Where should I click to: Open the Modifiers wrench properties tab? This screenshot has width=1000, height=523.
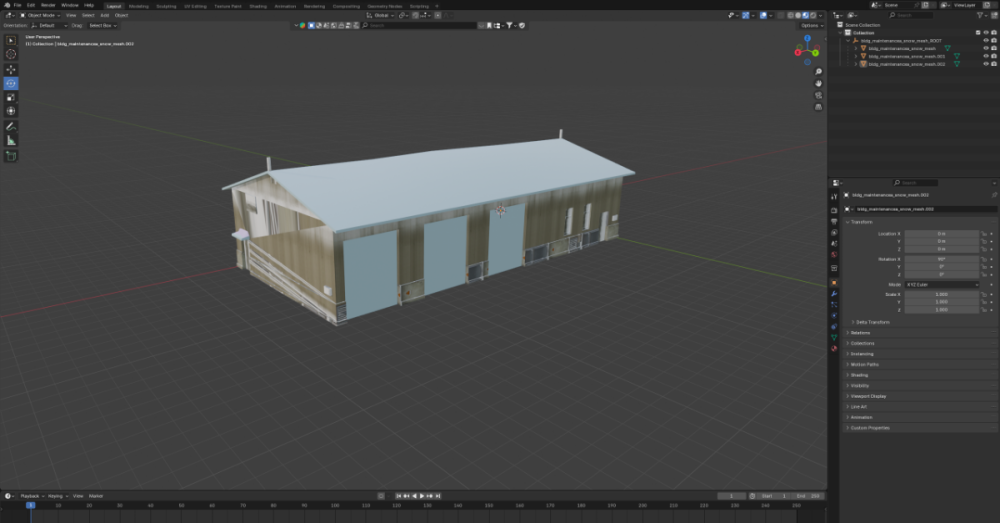[834, 294]
